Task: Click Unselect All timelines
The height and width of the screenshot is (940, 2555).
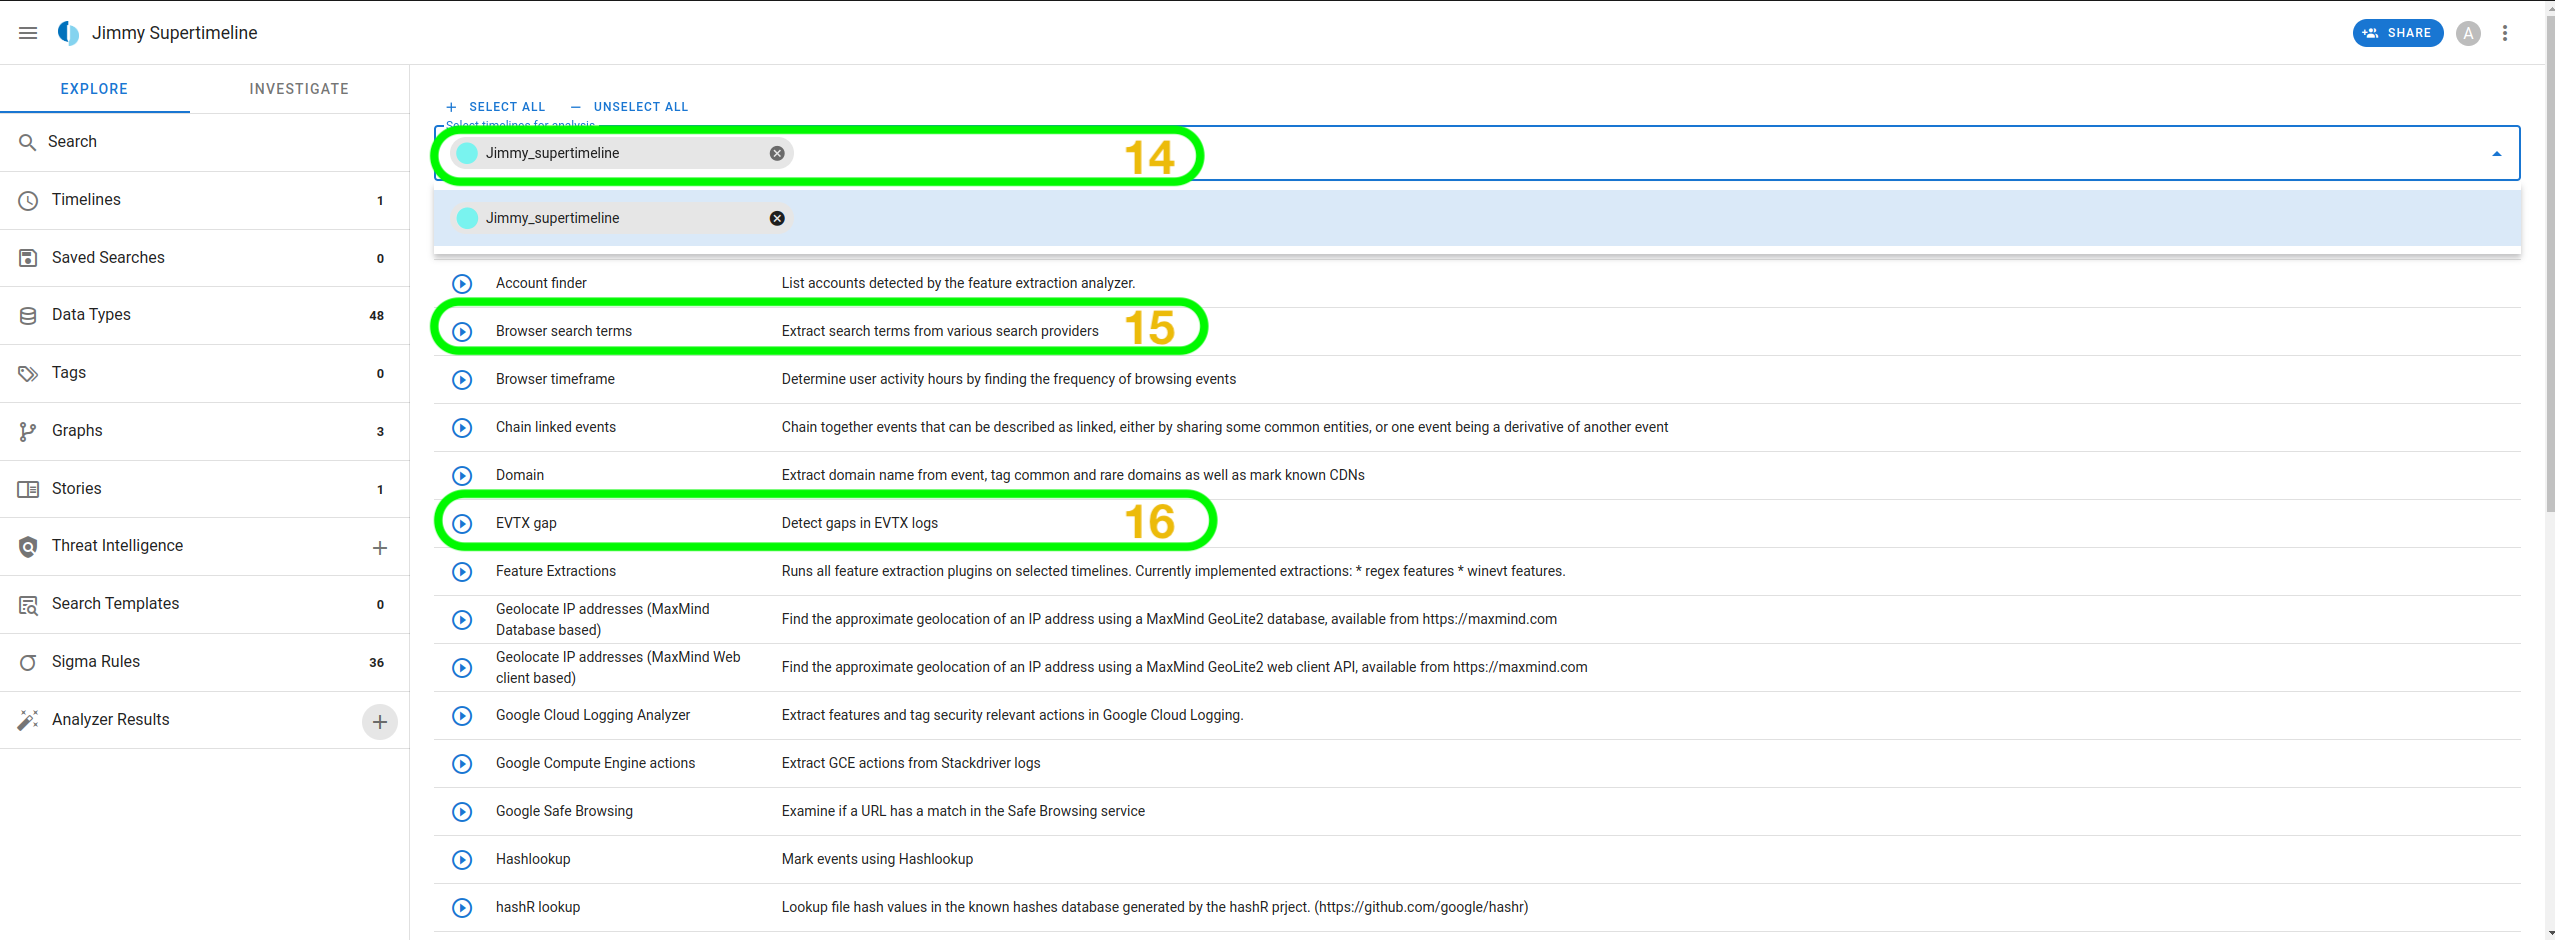Action: (629, 107)
